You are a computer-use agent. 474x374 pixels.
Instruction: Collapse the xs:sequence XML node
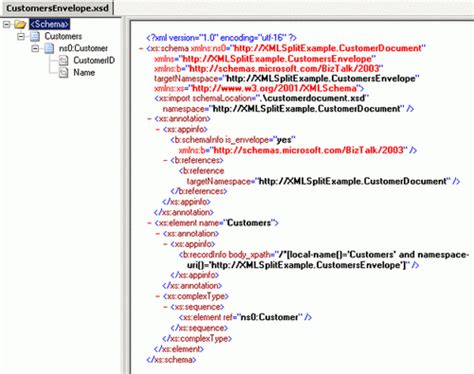point(166,307)
